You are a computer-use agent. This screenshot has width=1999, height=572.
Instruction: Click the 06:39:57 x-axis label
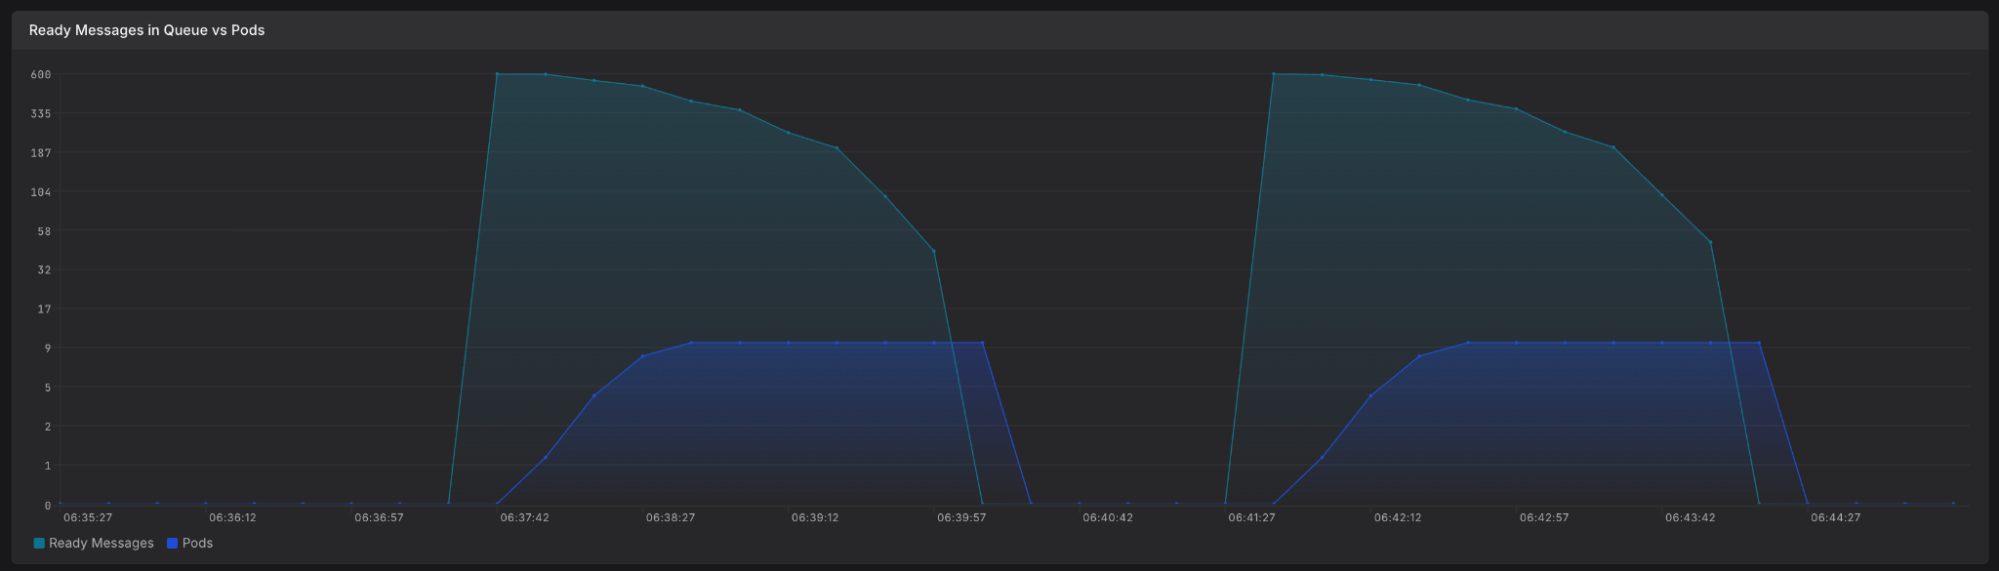point(962,518)
